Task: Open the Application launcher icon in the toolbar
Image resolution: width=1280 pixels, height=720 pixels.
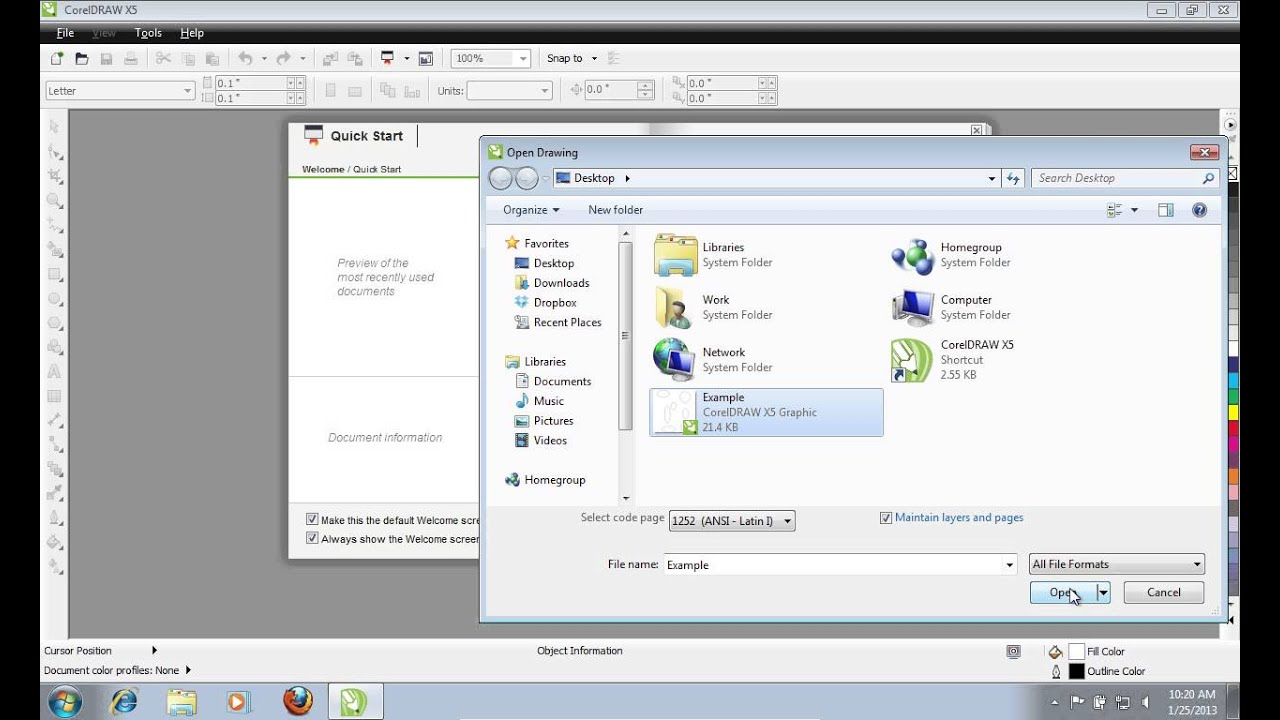Action: pyautogui.click(x=387, y=59)
